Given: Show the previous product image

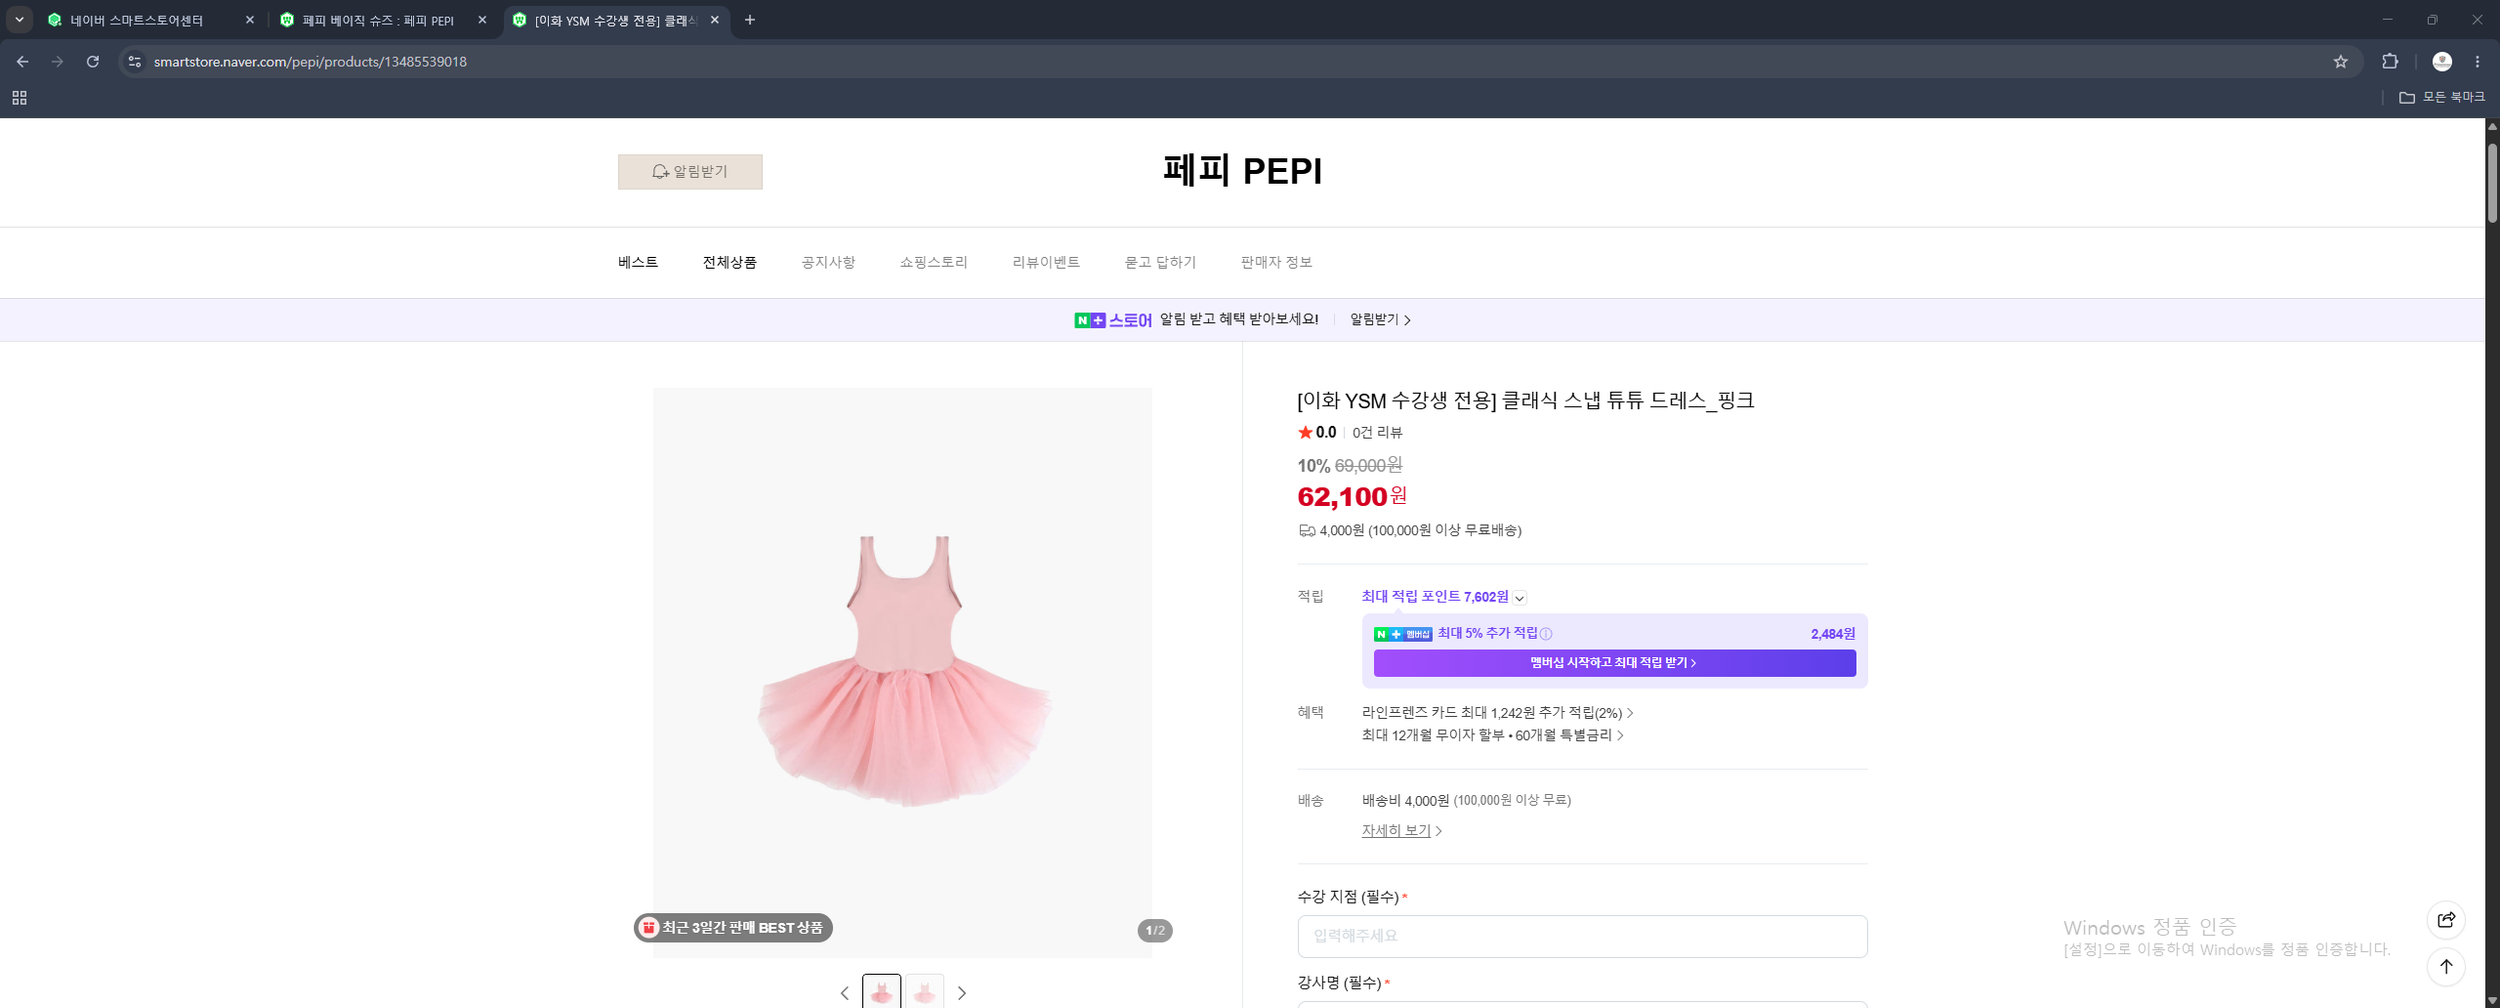Looking at the screenshot, I should 844,993.
